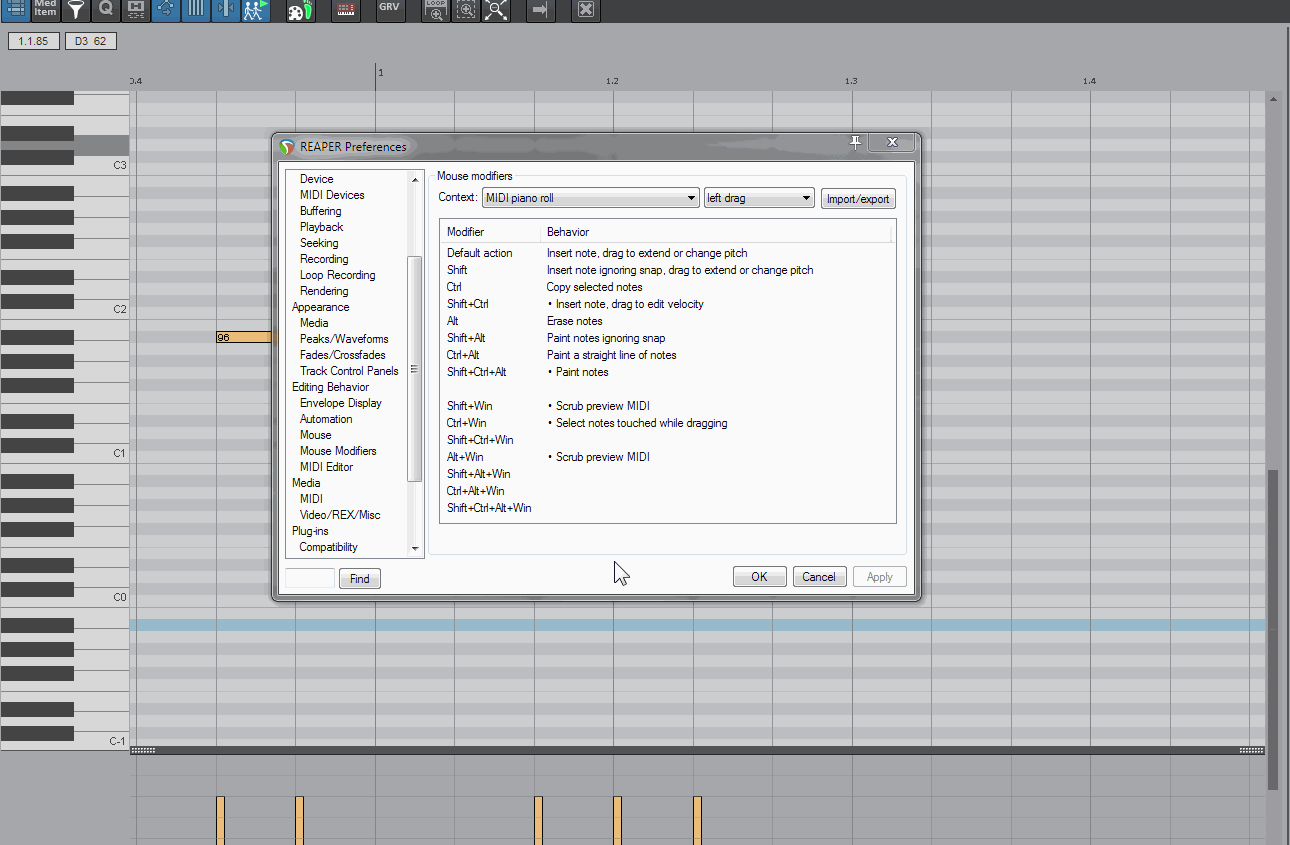Click the Import/export button
The image size is (1290, 845).
point(858,199)
